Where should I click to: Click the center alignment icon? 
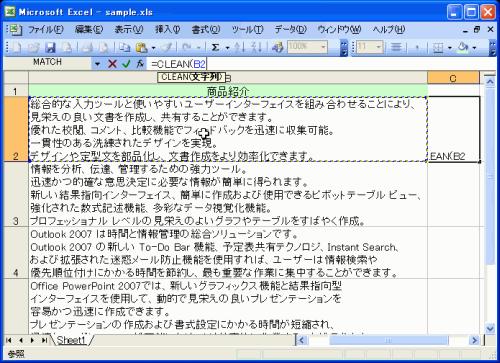tap(396, 48)
